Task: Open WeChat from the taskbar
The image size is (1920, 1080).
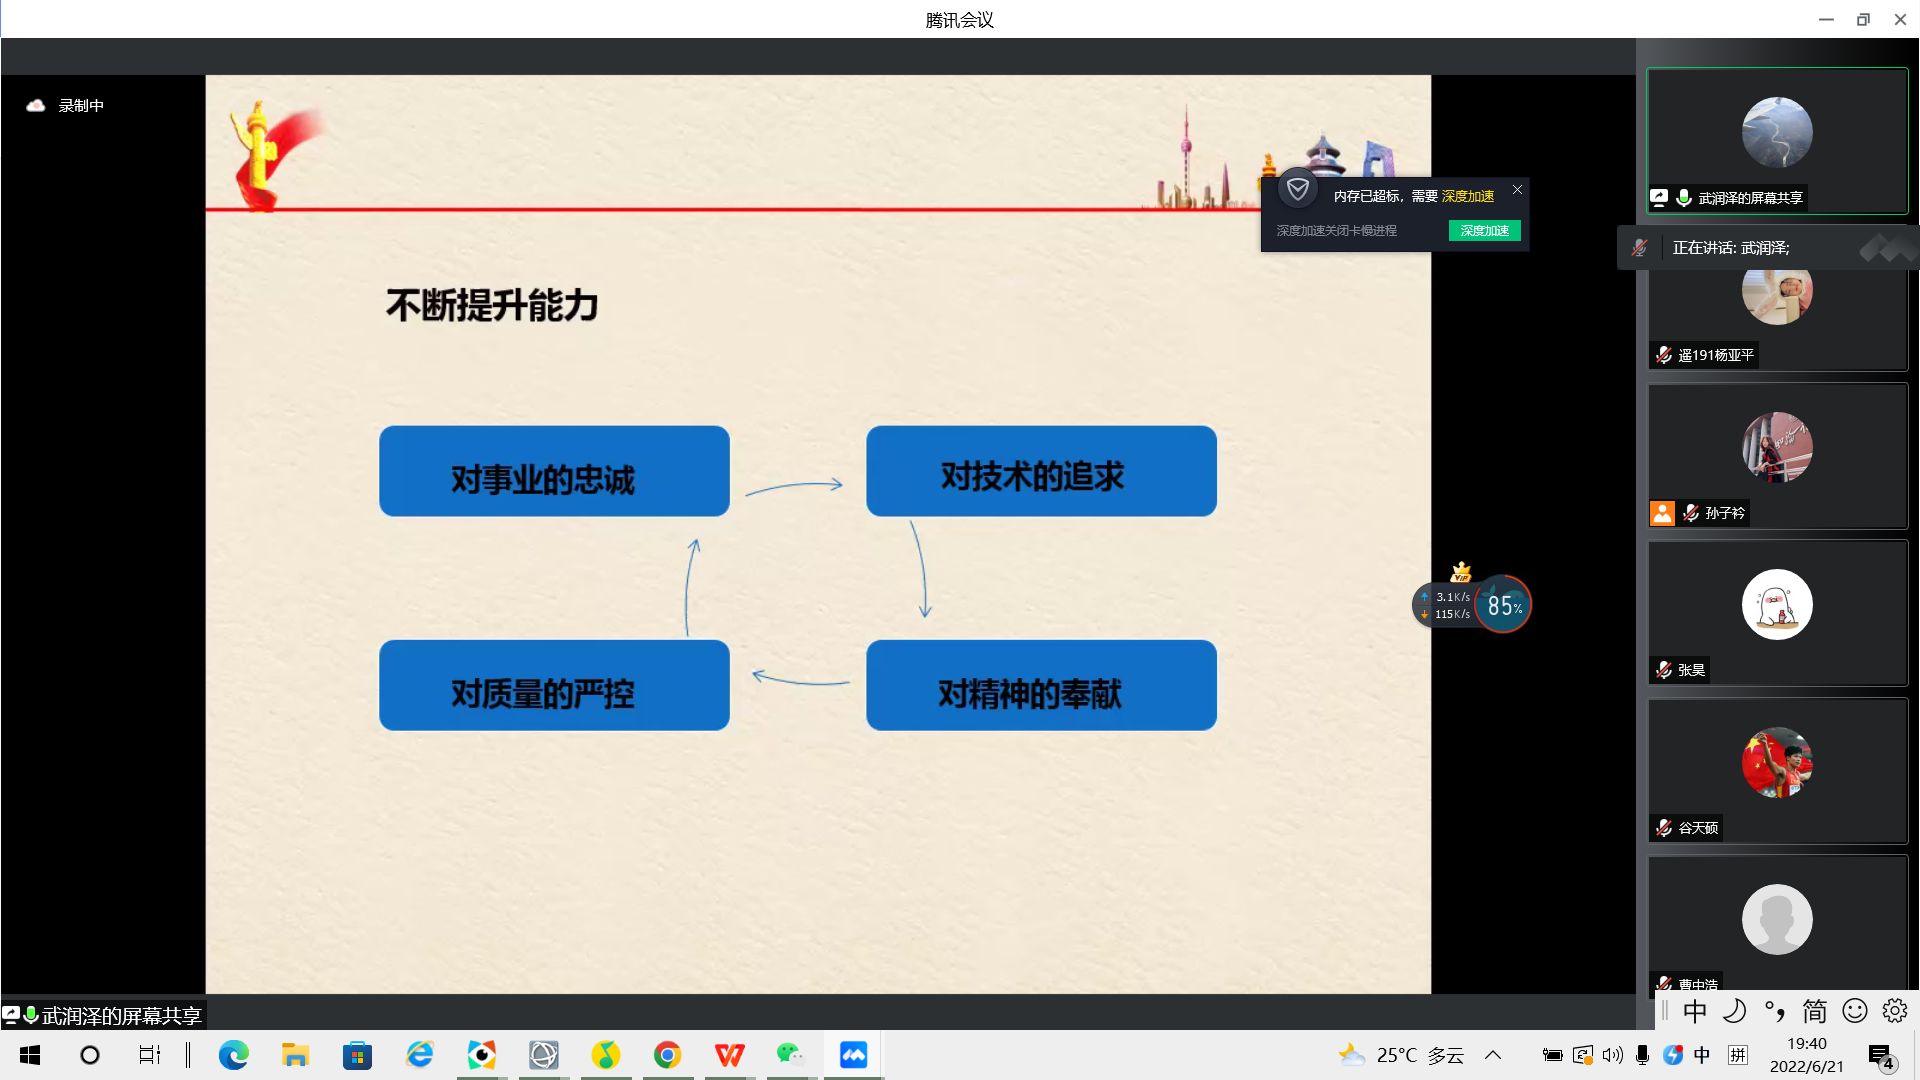Action: click(790, 1055)
